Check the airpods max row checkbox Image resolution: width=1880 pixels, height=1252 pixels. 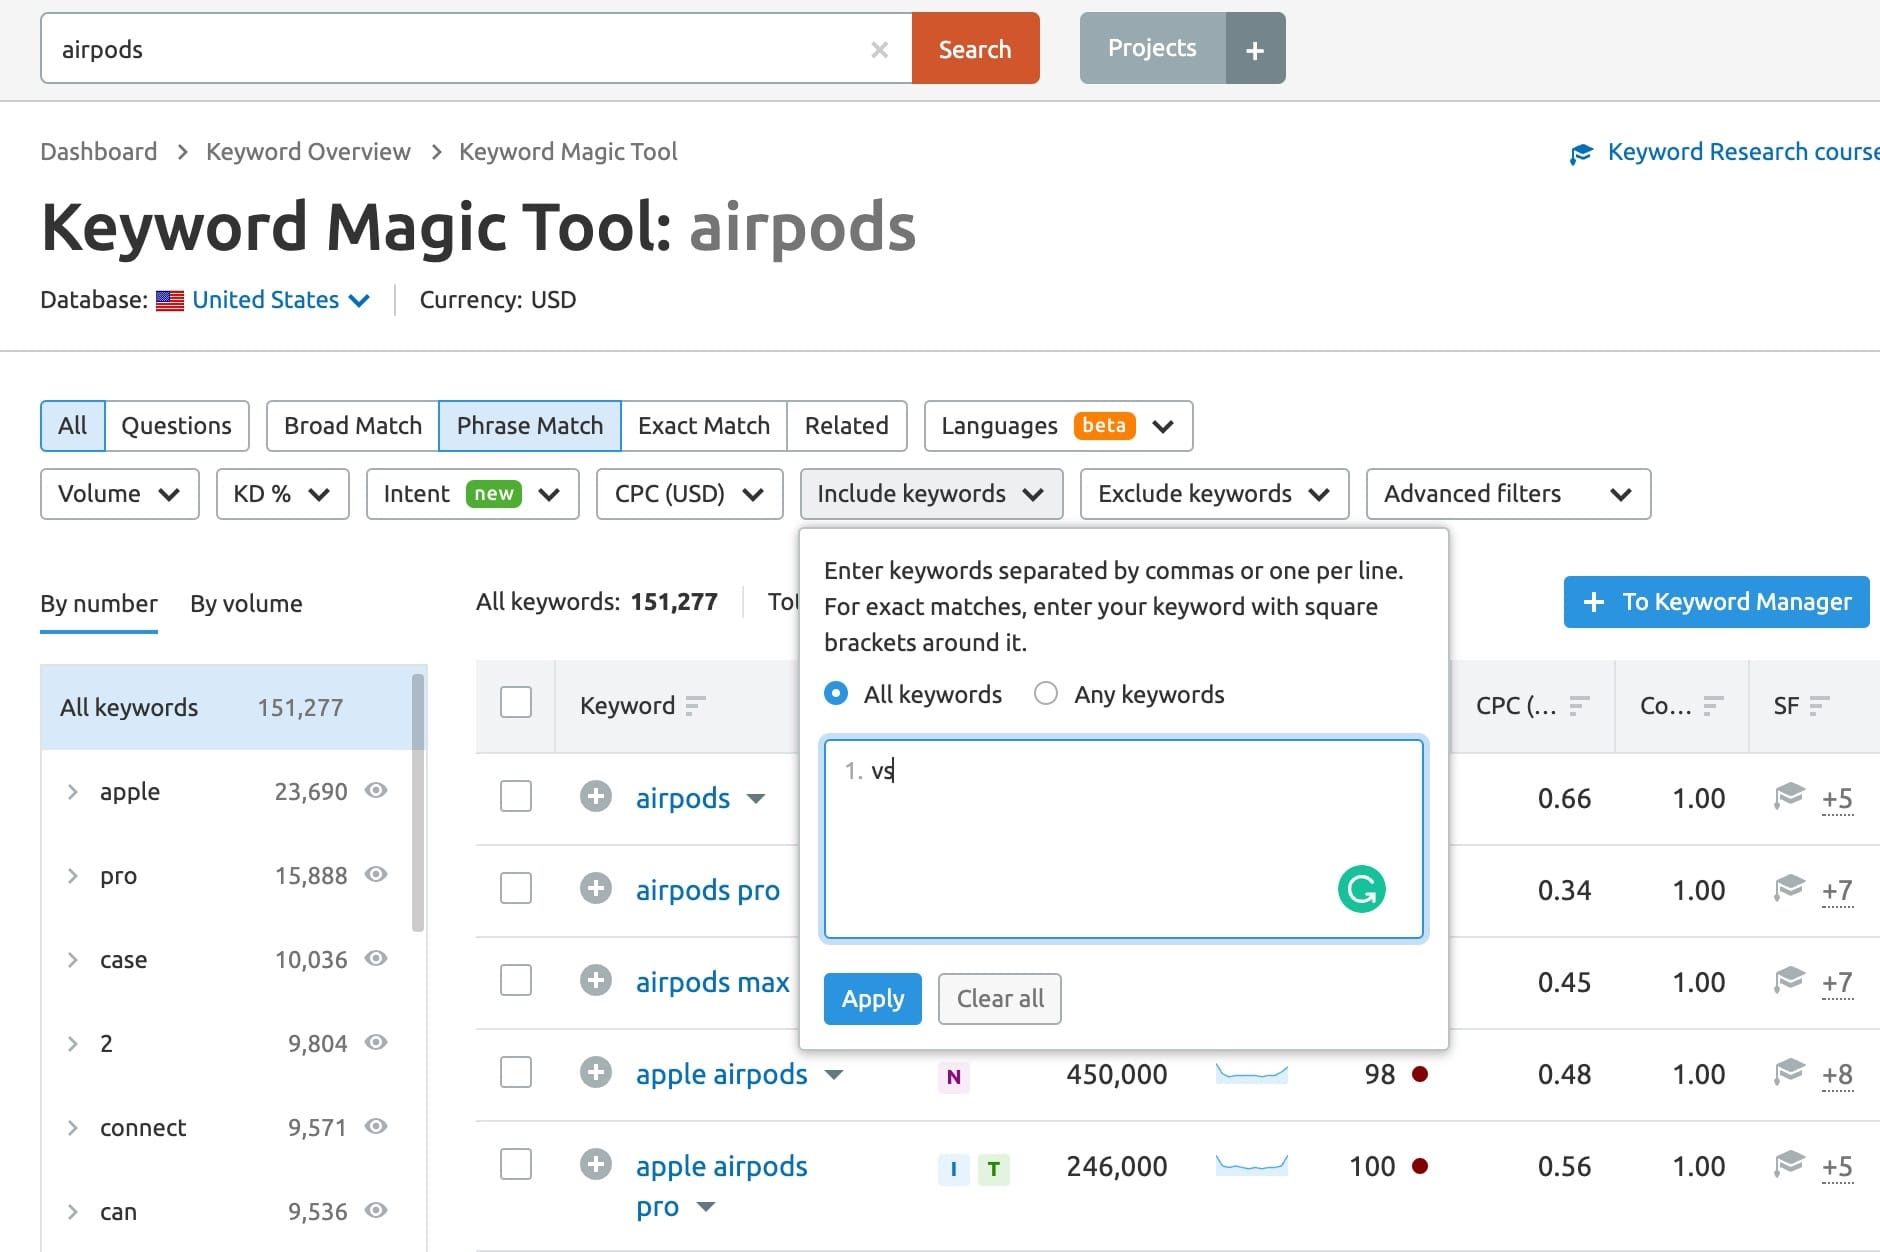click(516, 980)
